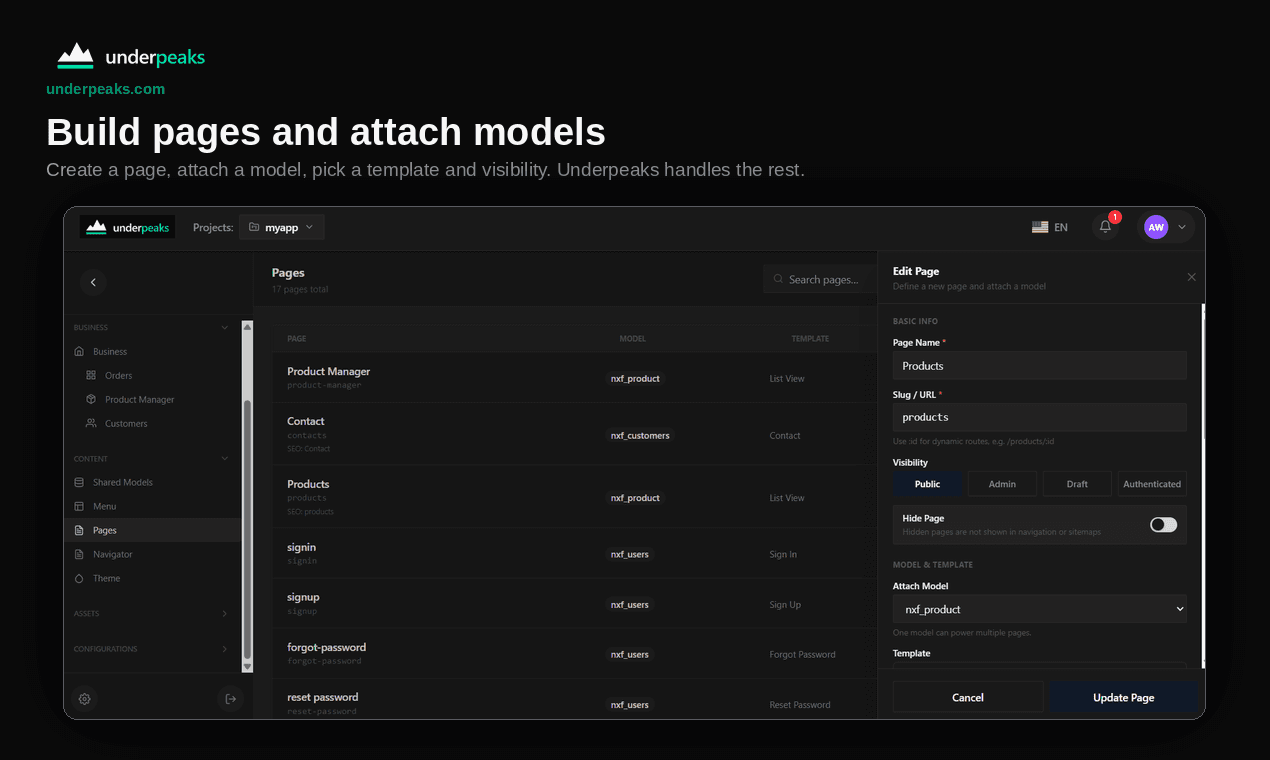The image size is (1270, 760).
Task: Click the folder icon beside myapp
Action: pos(254,227)
